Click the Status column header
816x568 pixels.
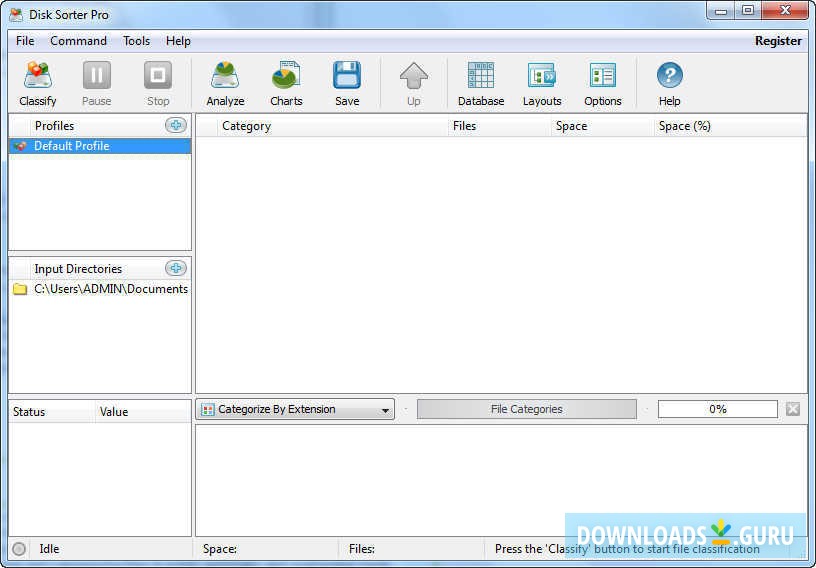coord(52,412)
